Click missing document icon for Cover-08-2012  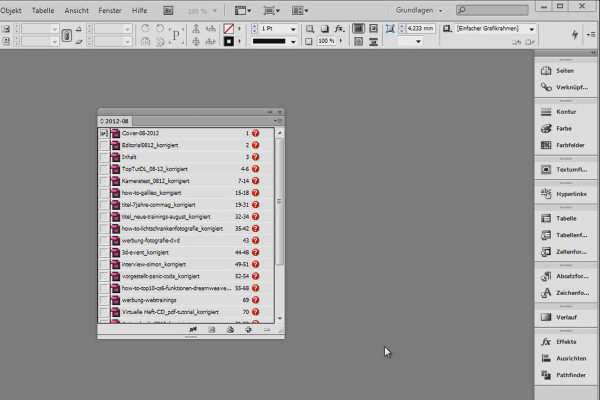click(x=256, y=133)
